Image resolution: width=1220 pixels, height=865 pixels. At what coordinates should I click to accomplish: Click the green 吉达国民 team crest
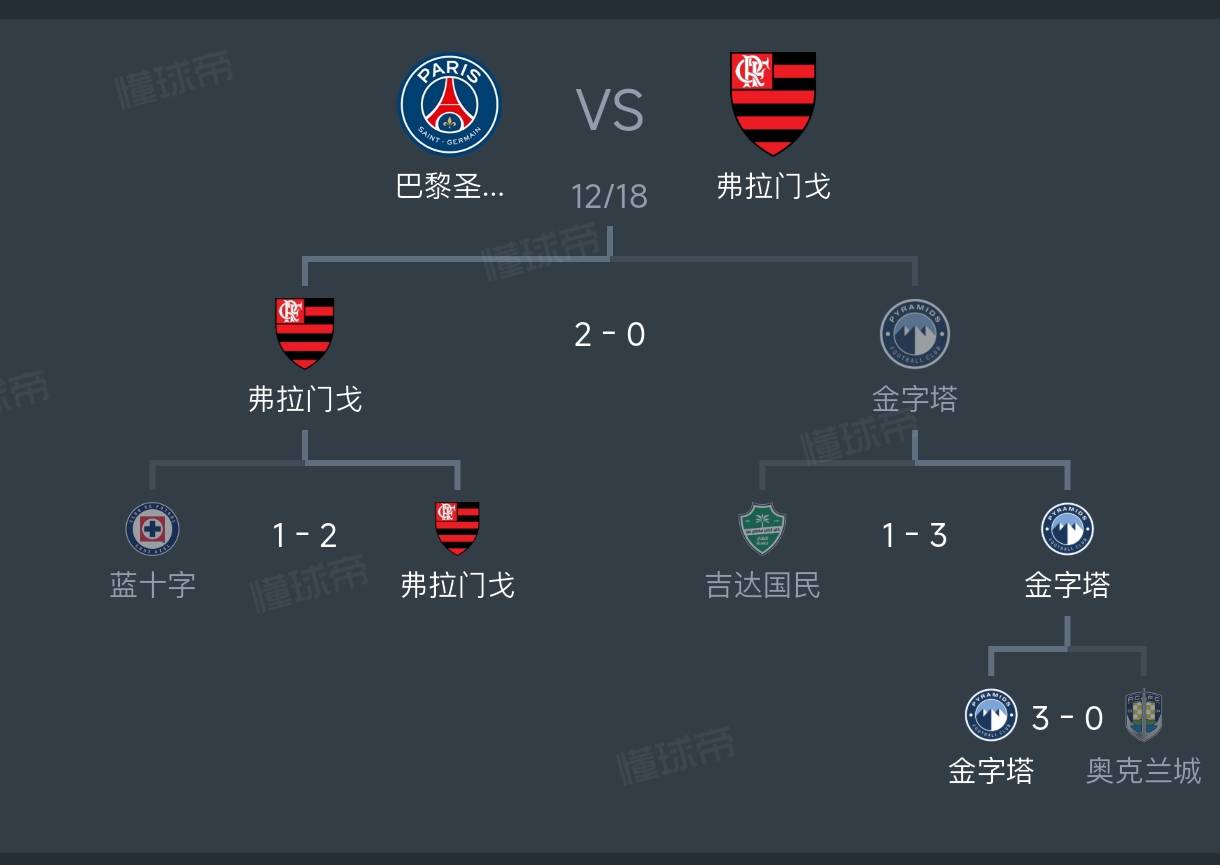762,530
